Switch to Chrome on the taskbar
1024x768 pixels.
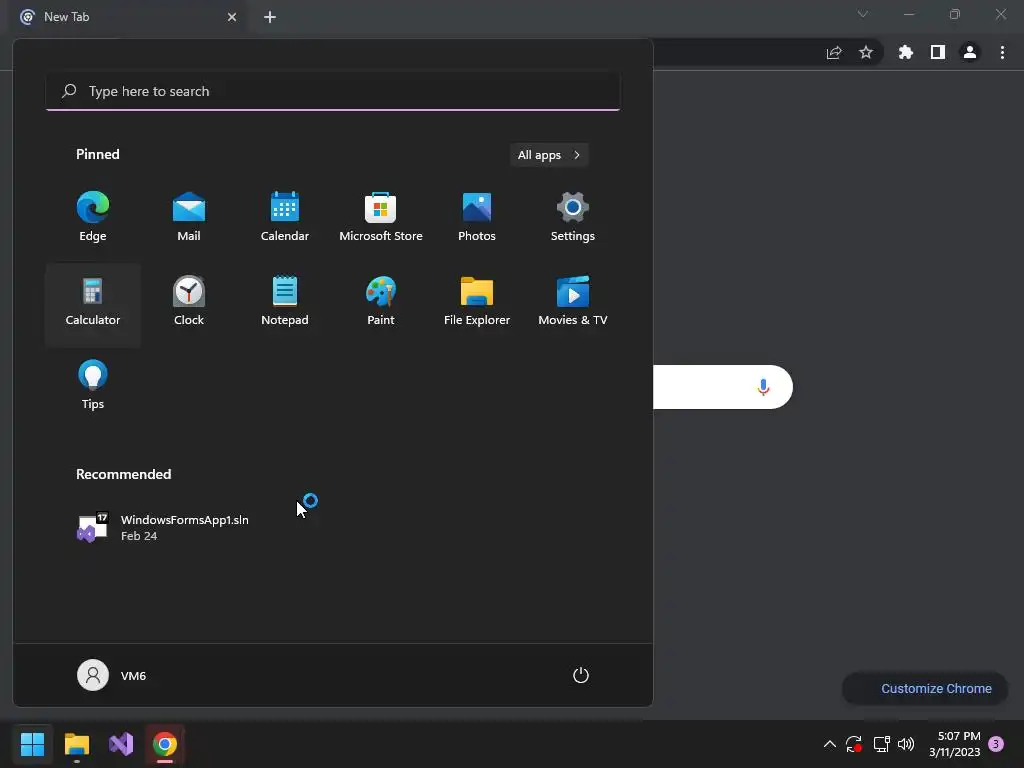165,744
